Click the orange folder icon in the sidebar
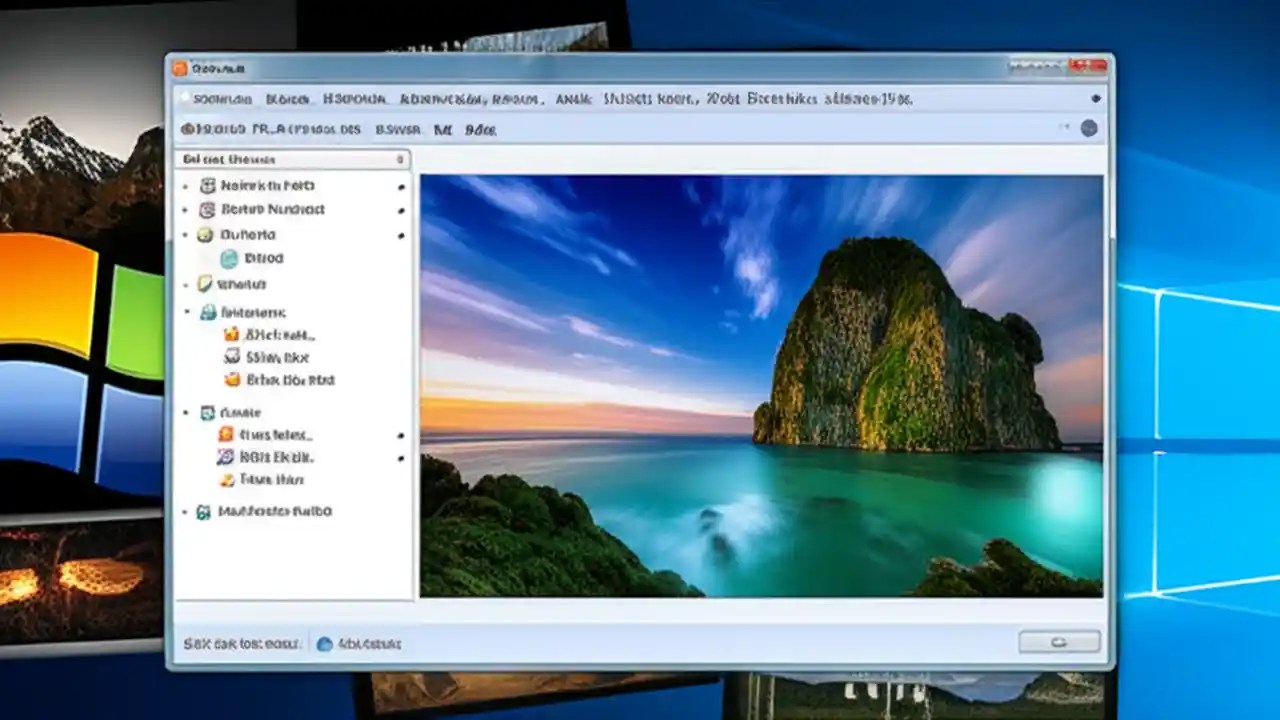The image size is (1280, 720). click(232, 334)
